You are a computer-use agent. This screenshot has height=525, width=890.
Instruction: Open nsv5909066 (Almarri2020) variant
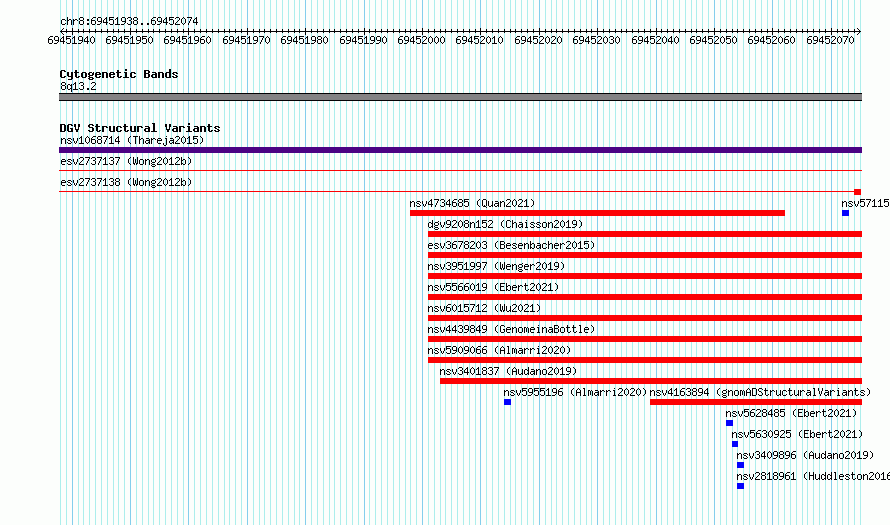pyautogui.click(x=499, y=350)
